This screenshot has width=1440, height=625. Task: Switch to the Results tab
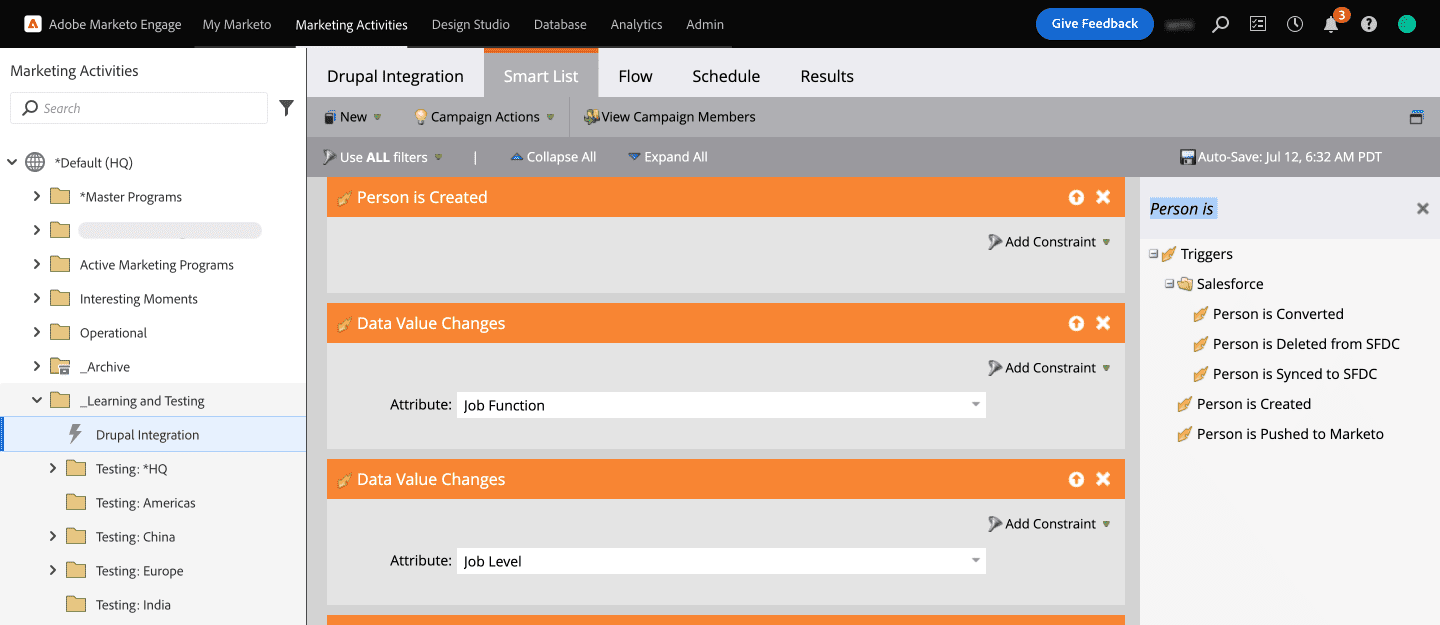tap(827, 76)
